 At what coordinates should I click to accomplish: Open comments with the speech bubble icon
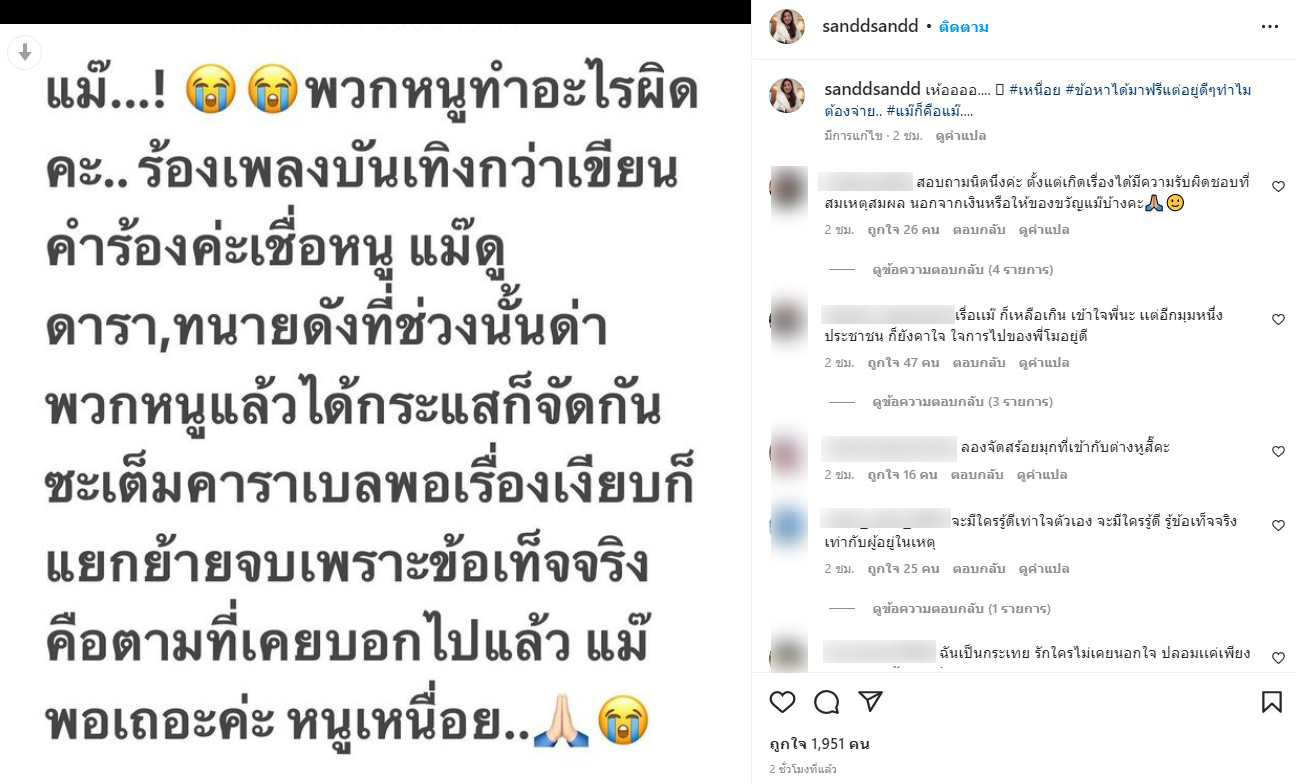826,702
